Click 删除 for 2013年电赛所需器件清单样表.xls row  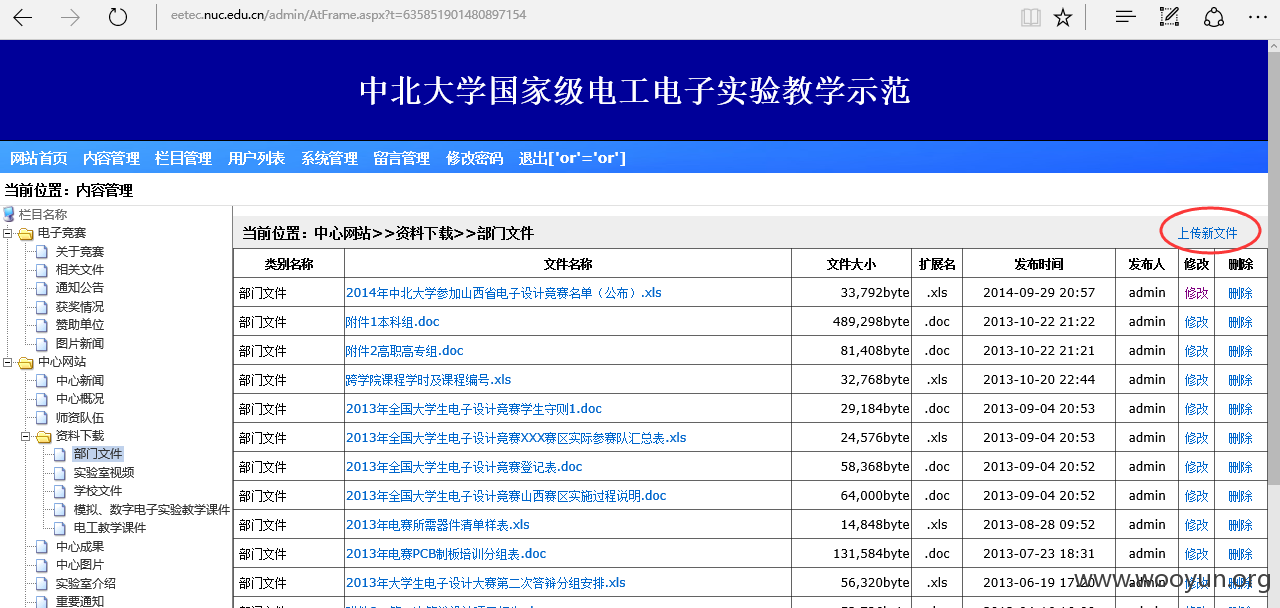coord(1240,525)
